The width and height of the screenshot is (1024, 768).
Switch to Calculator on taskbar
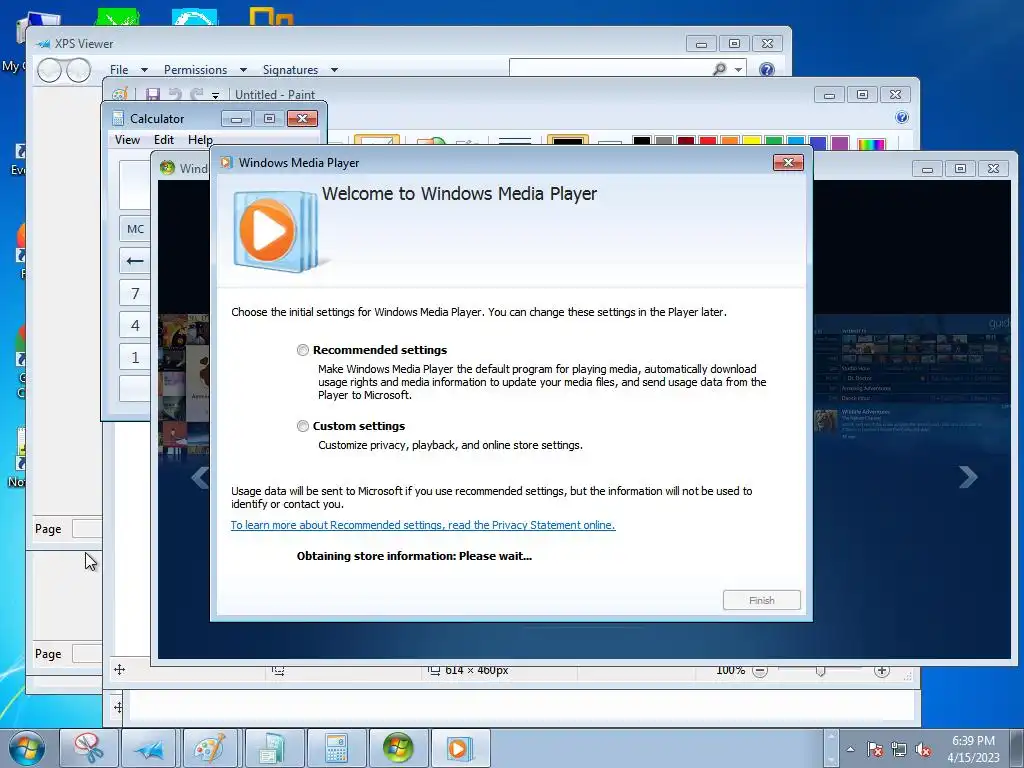(x=336, y=748)
